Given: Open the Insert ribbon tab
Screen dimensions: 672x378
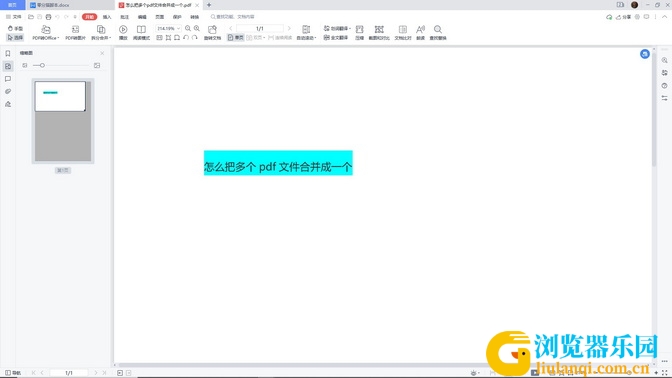Looking at the screenshot, I should (x=107, y=17).
